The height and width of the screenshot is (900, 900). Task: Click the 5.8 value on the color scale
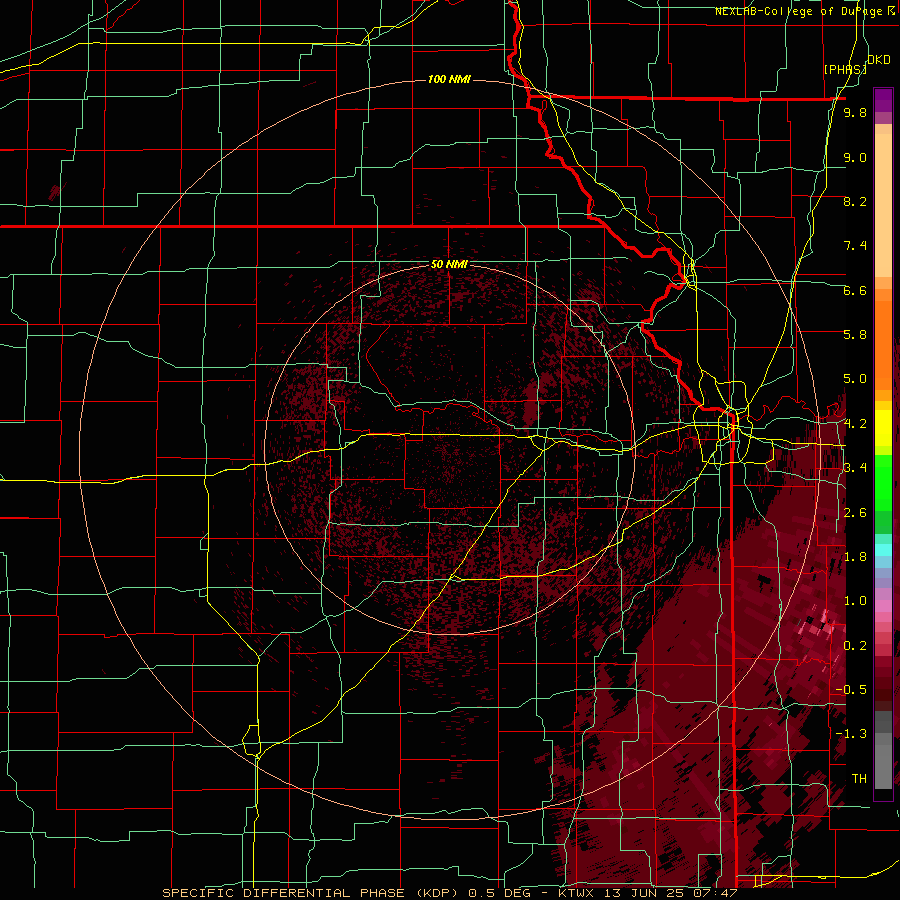tap(855, 335)
